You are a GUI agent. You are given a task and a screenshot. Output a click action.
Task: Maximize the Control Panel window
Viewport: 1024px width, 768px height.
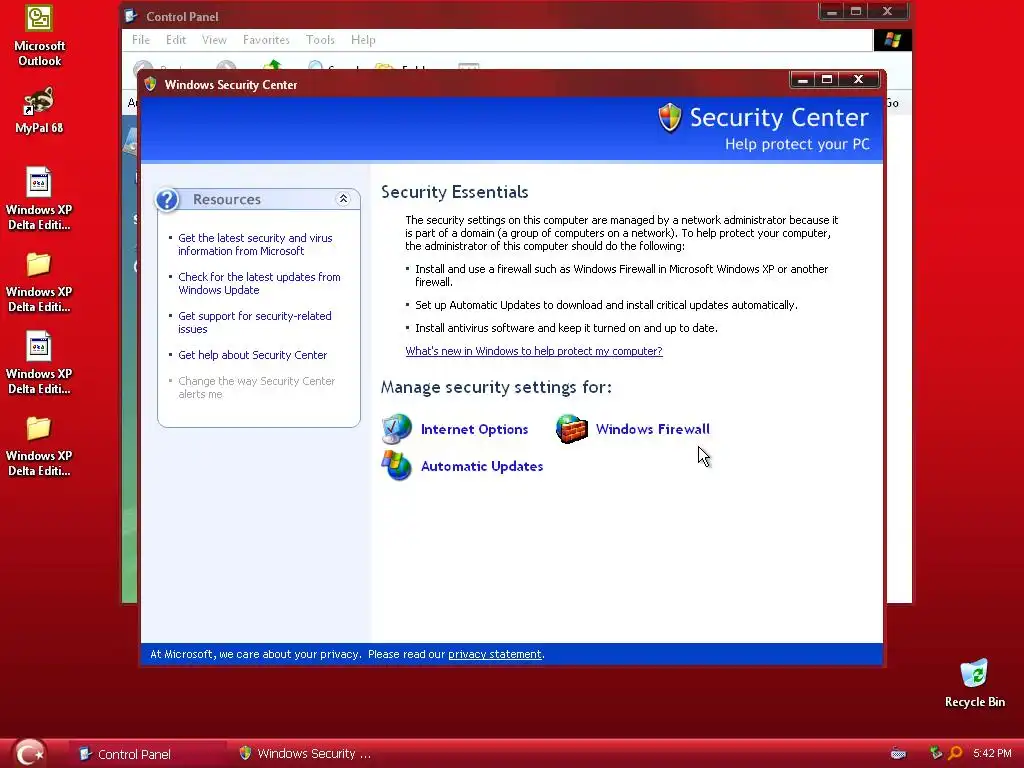(856, 11)
